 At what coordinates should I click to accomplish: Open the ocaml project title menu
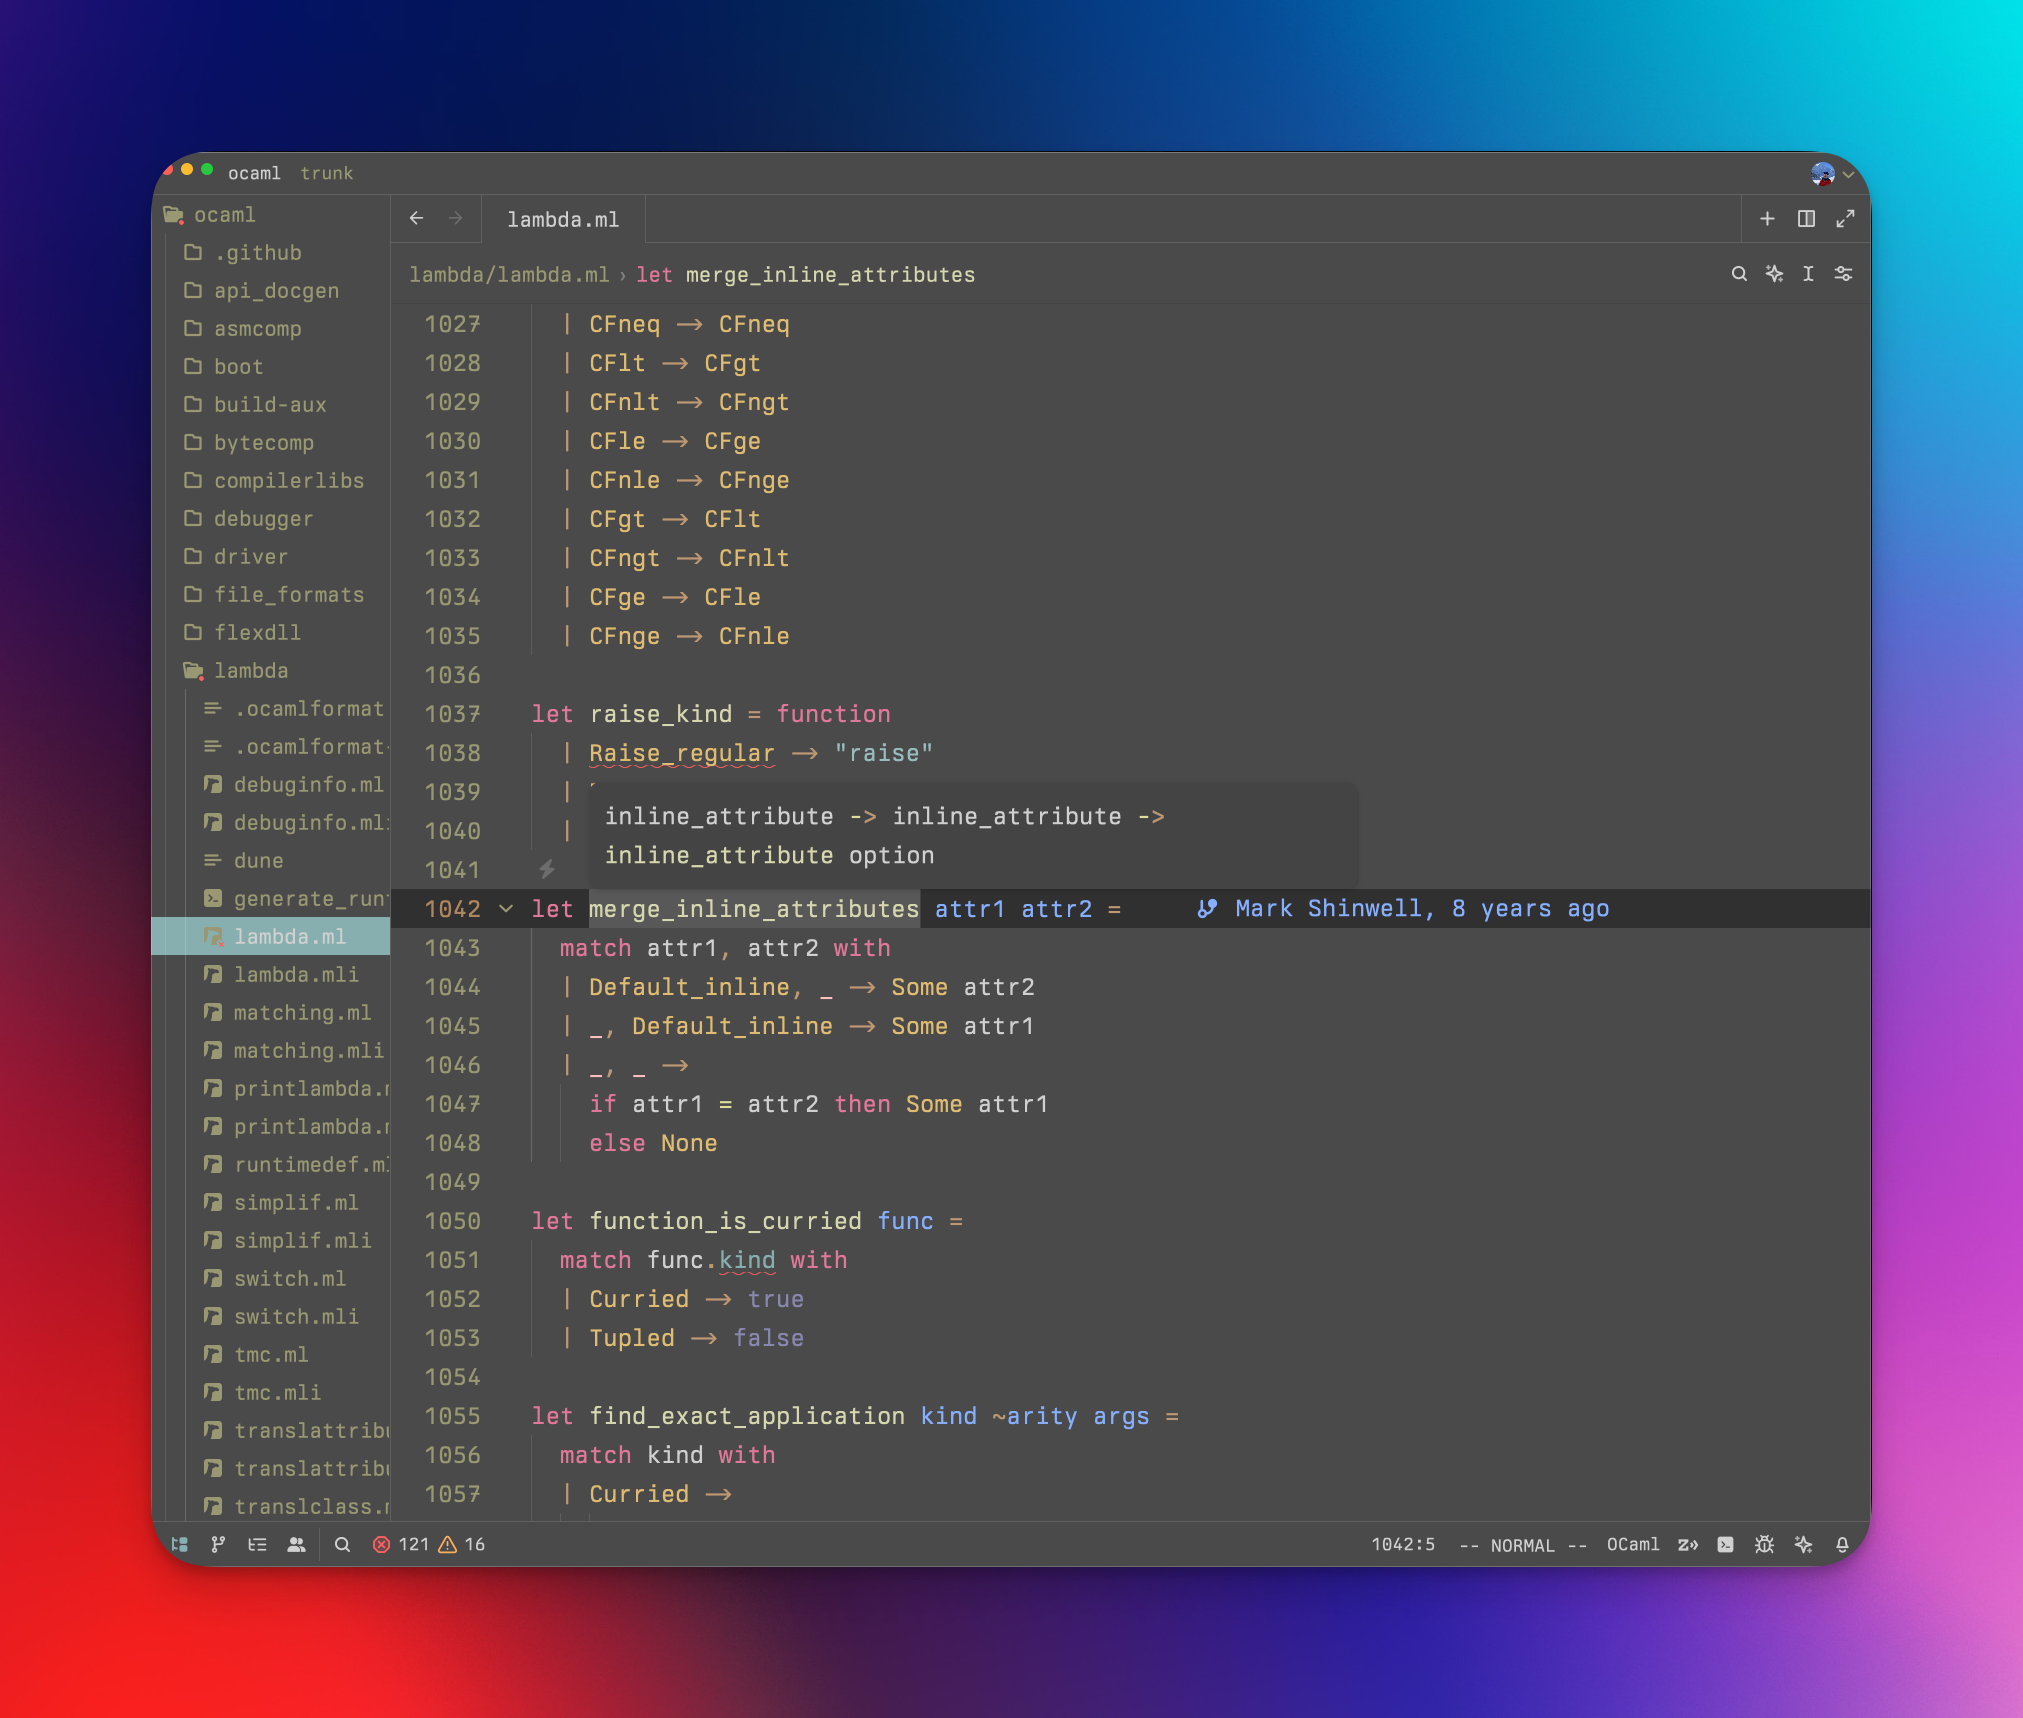(254, 173)
